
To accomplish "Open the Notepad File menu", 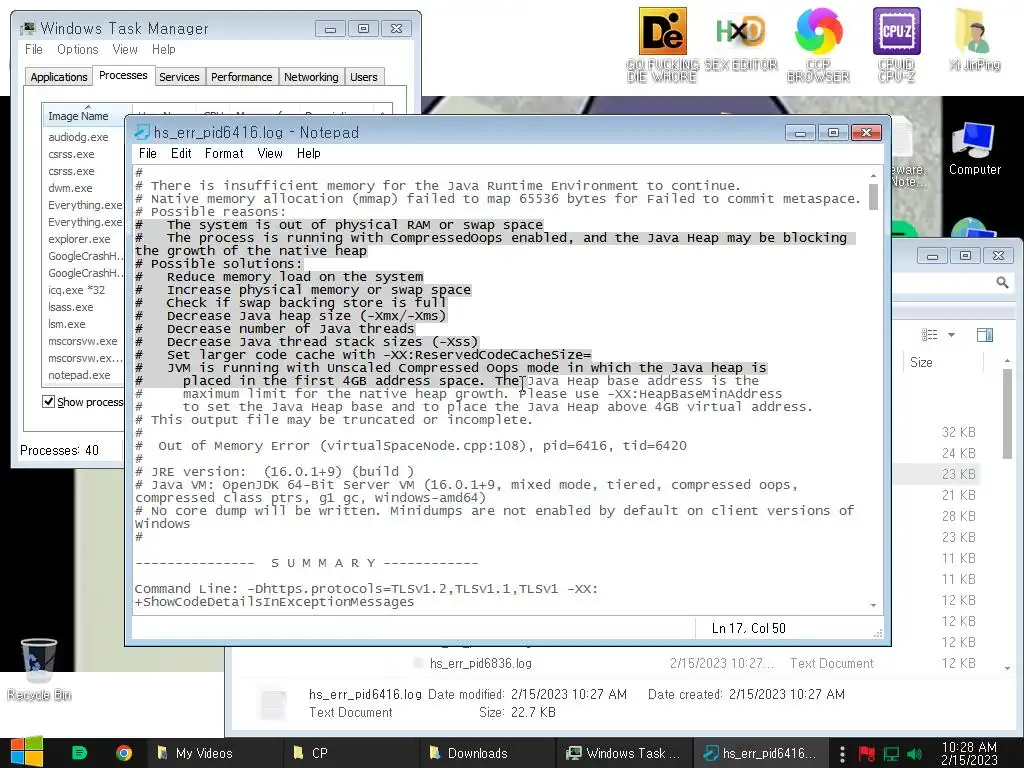I will (x=148, y=153).
